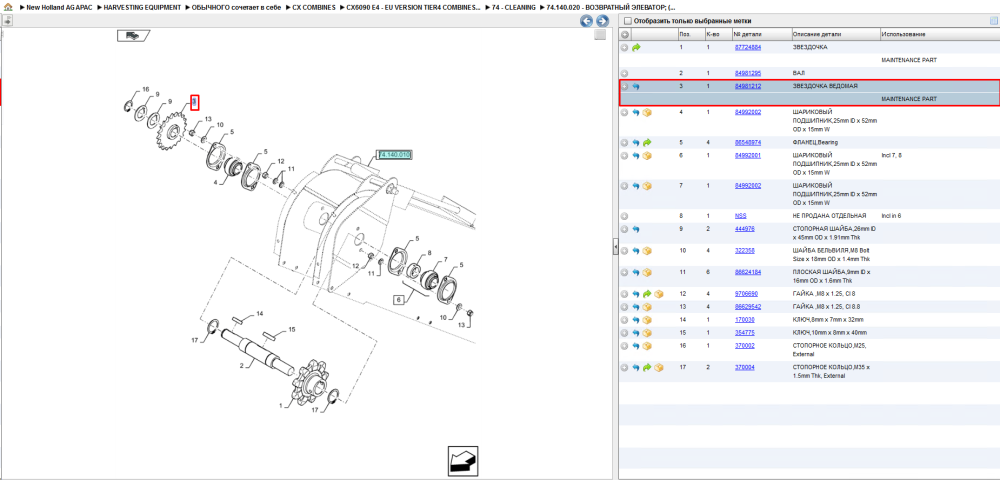This screenshot has height=480, width=1000.
Task: Expand row 14 КЛЮЧ with its plus icon
Action: point(625,320)
